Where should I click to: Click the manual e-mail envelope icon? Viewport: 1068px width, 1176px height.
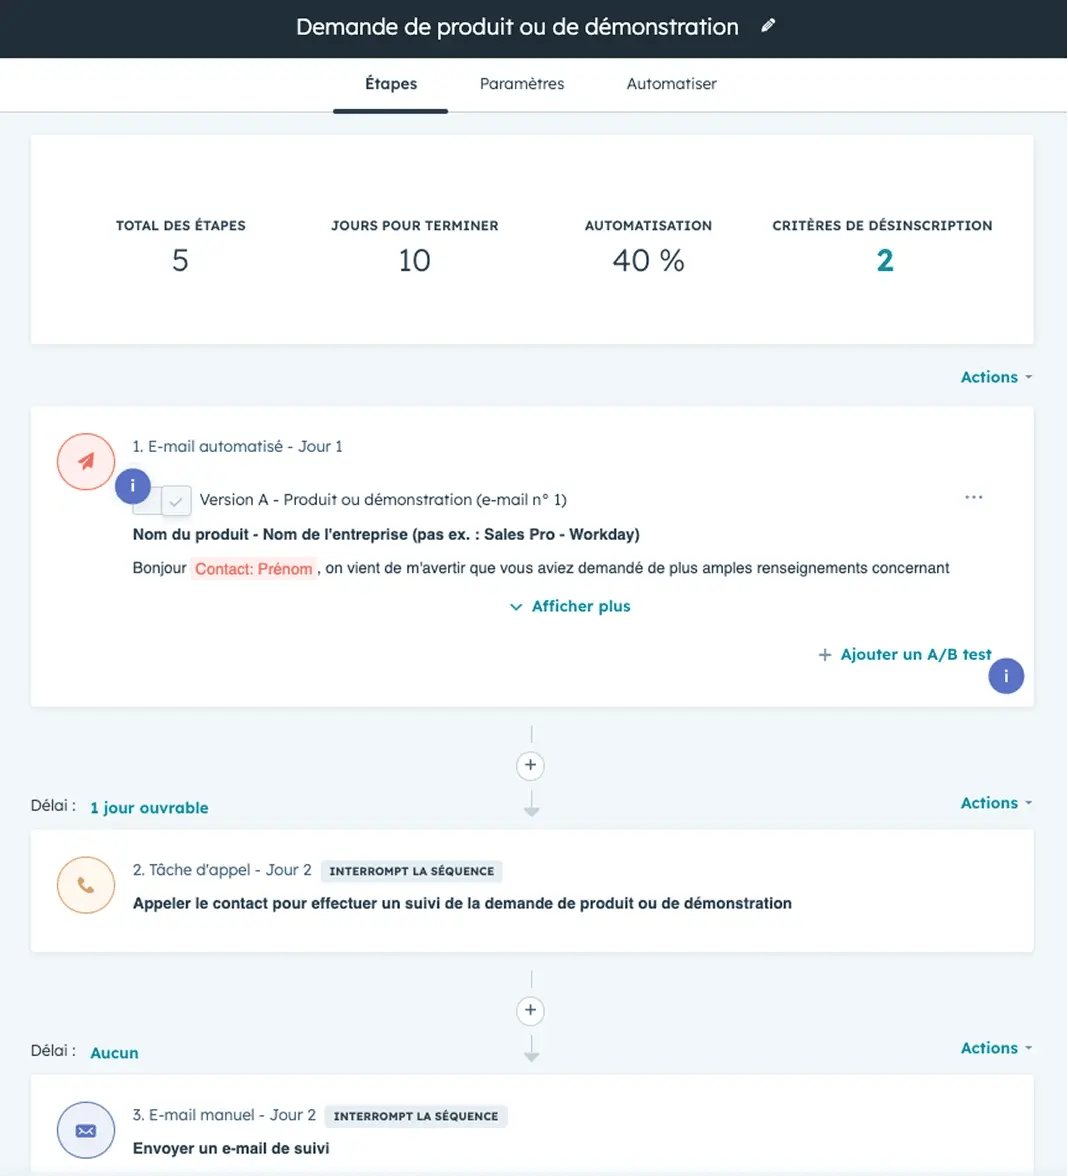(x=86, y=1130)
